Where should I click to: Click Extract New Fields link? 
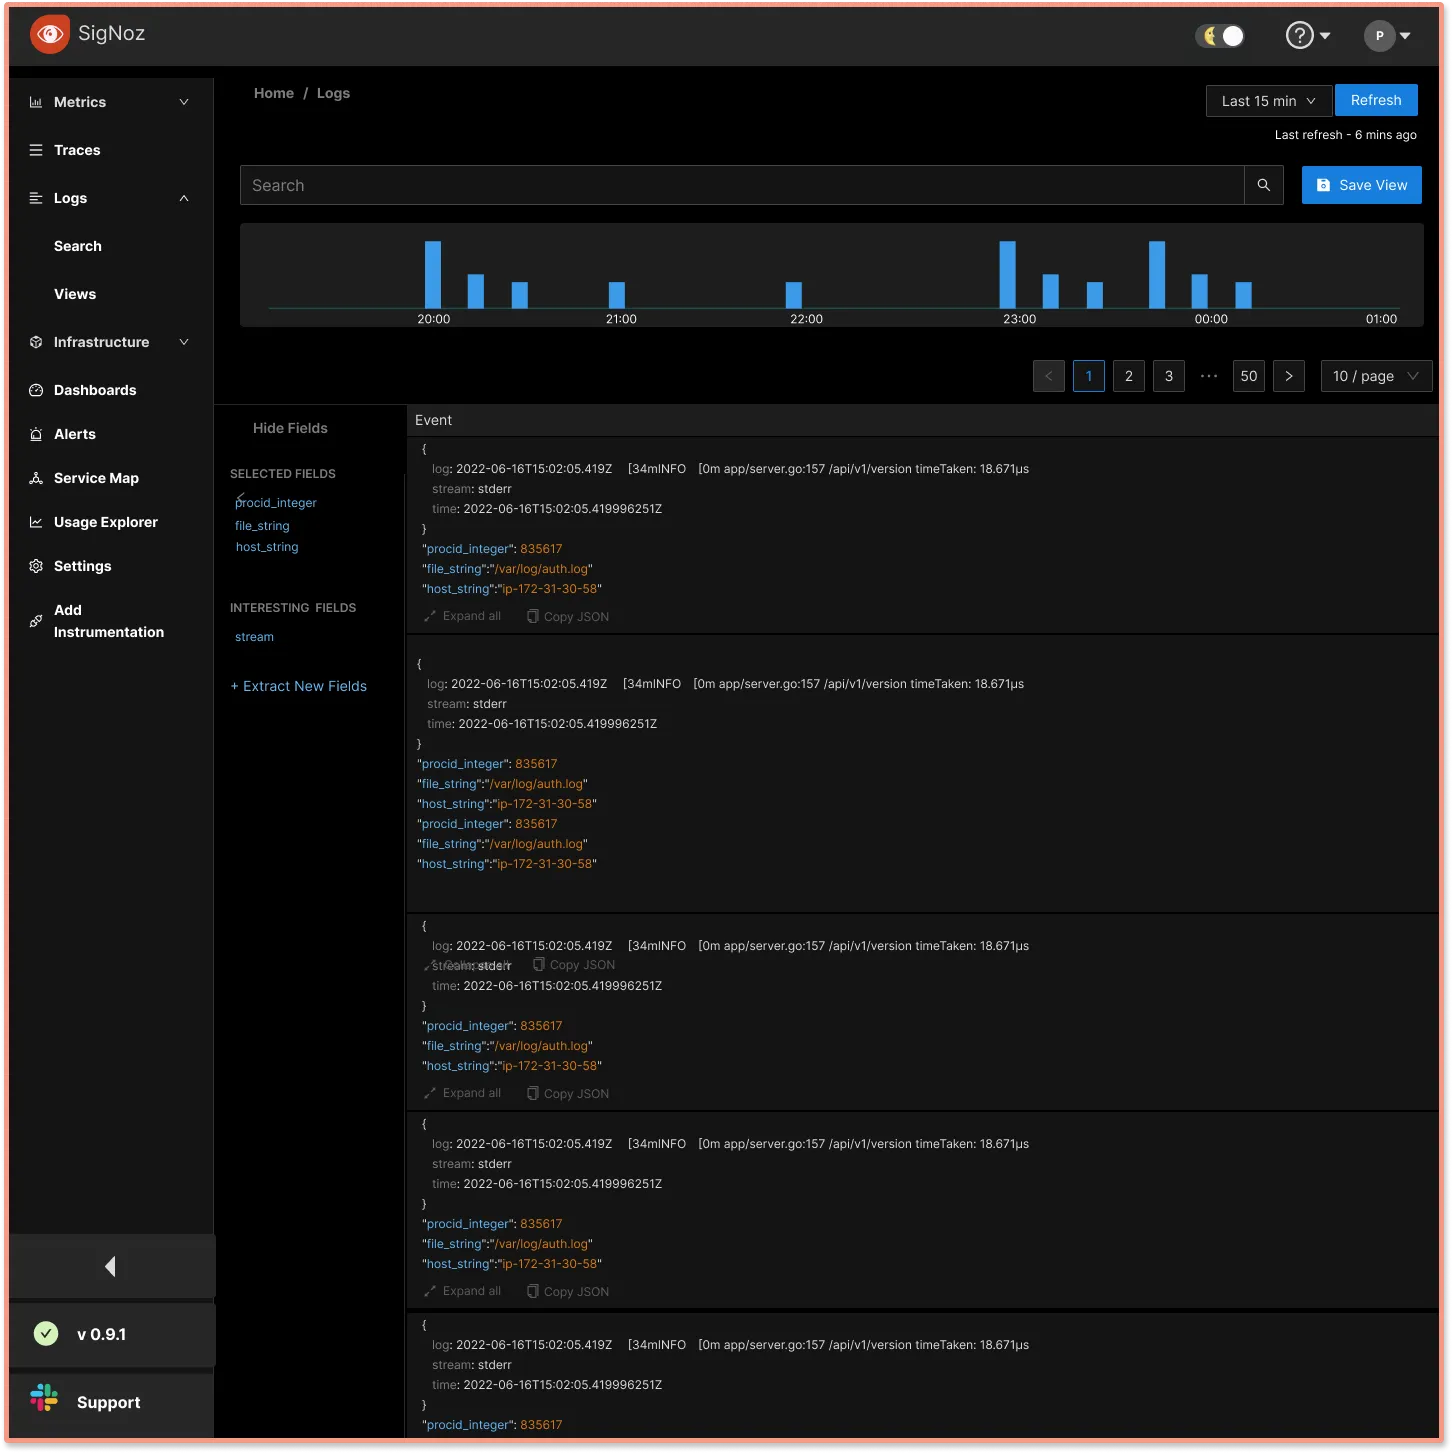point(299,686)
